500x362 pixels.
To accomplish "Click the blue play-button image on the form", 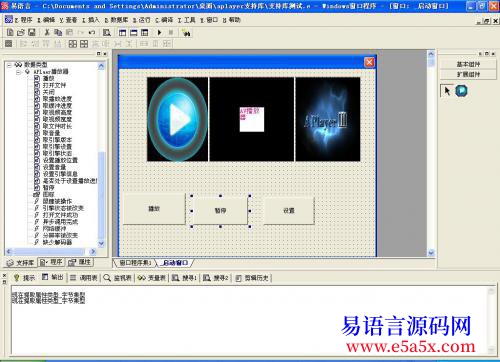I will [x=177, y=119].
